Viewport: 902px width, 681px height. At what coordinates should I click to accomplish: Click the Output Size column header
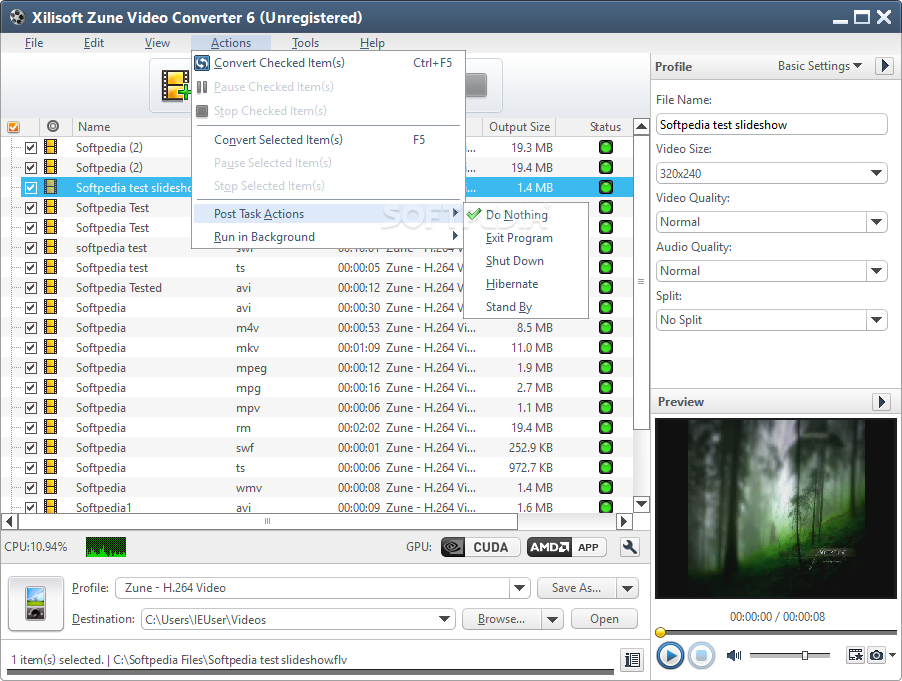519,127
